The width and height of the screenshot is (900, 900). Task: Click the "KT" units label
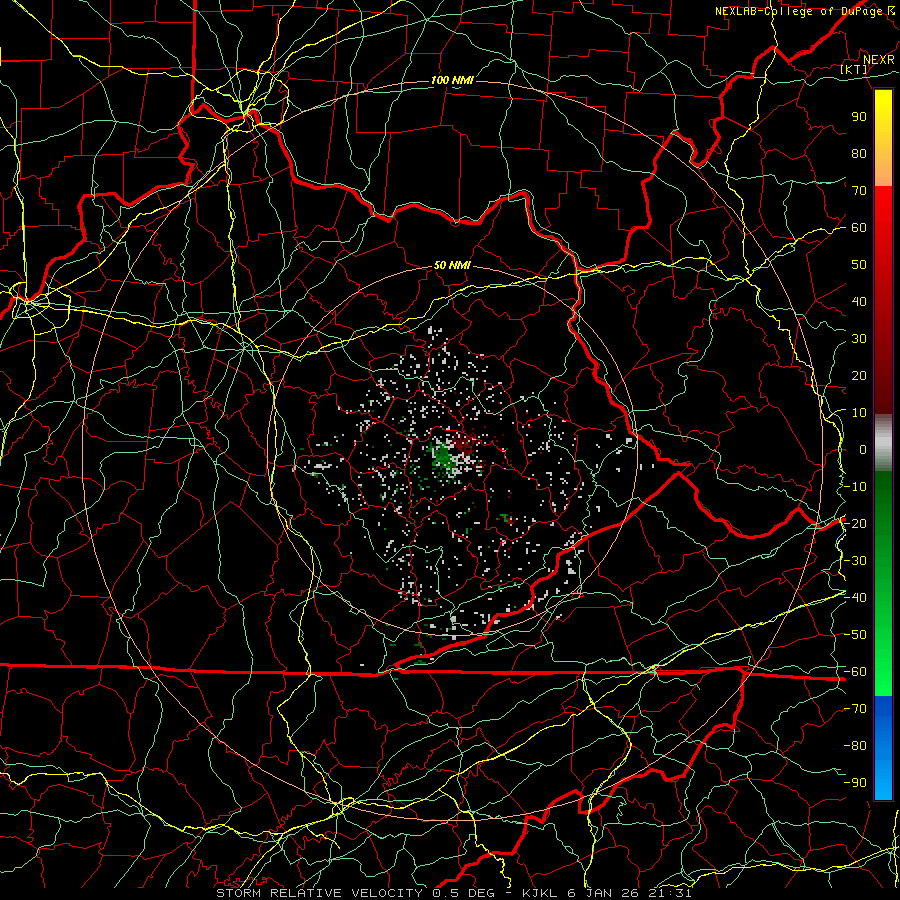click(x=854, y=69)
